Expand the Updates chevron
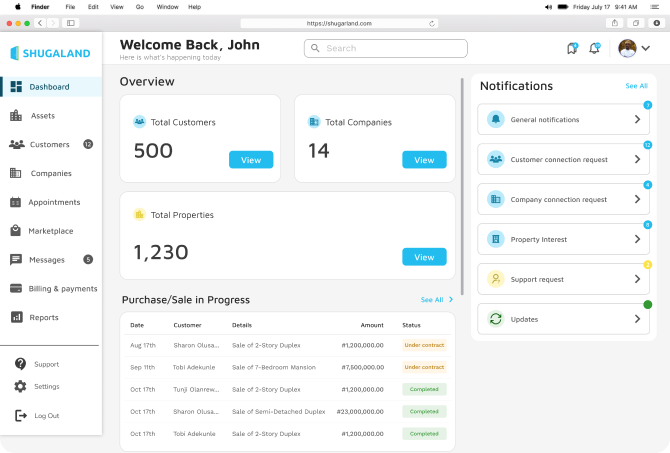This screenshot has width=670, height=453. [637, 319]
